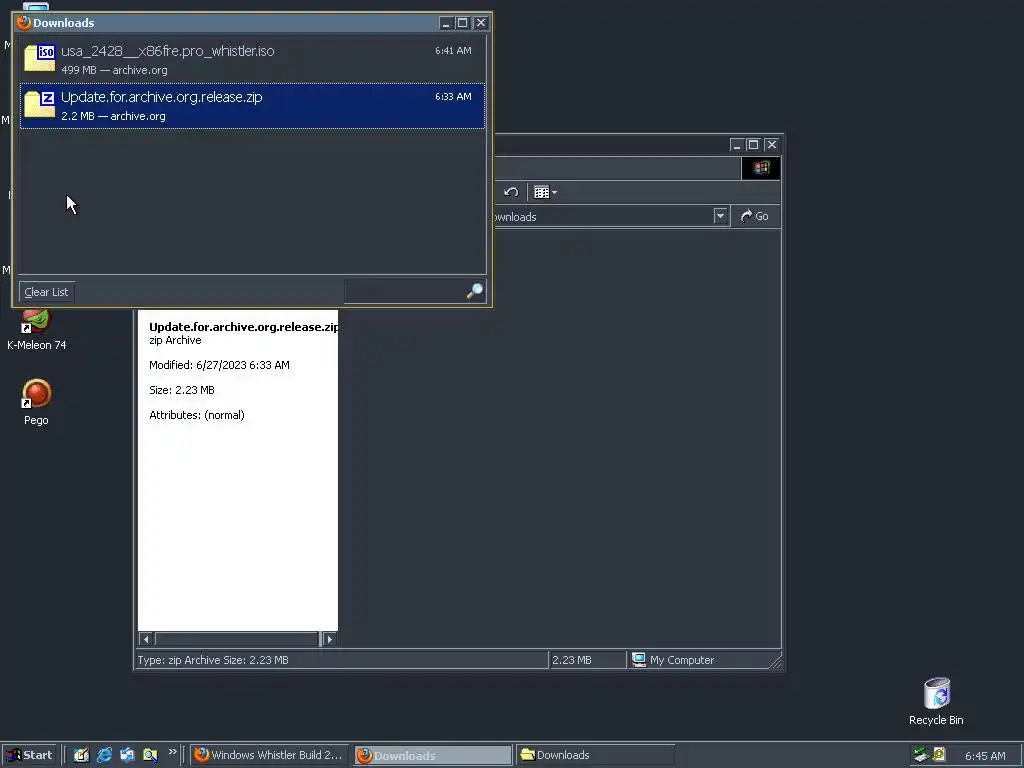Click the 6:41 AM download timestamp
The width and height of the screenshot is (1024, 768).
point(453,50)
